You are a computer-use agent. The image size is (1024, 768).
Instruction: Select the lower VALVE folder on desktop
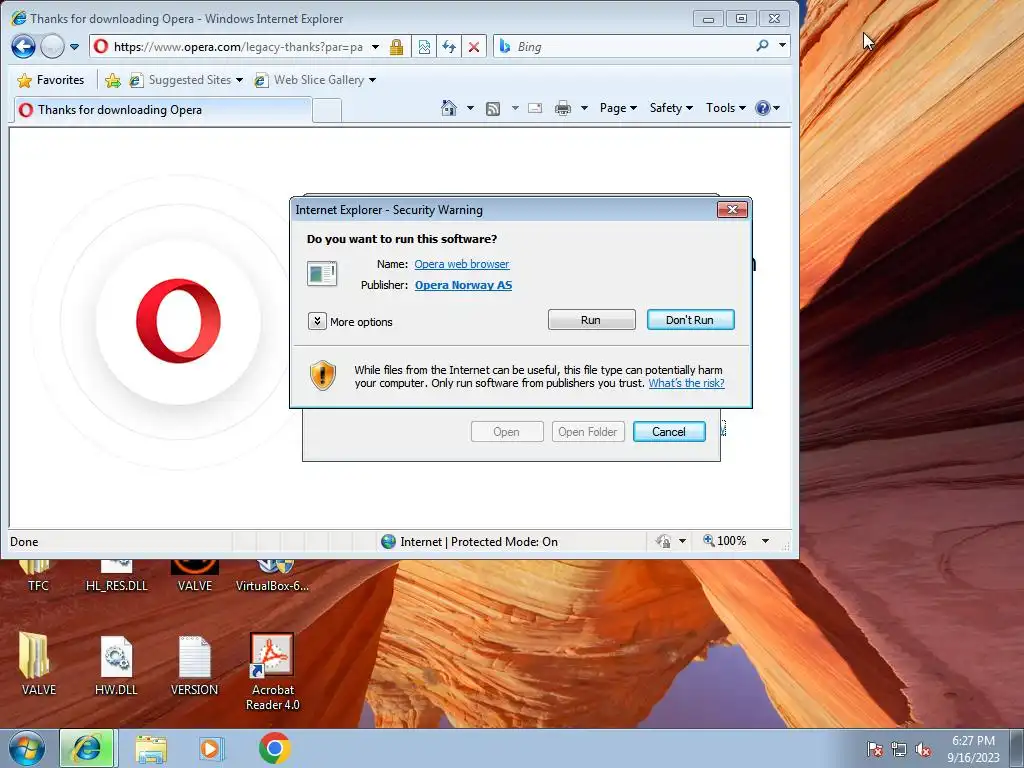coord(38,664)
